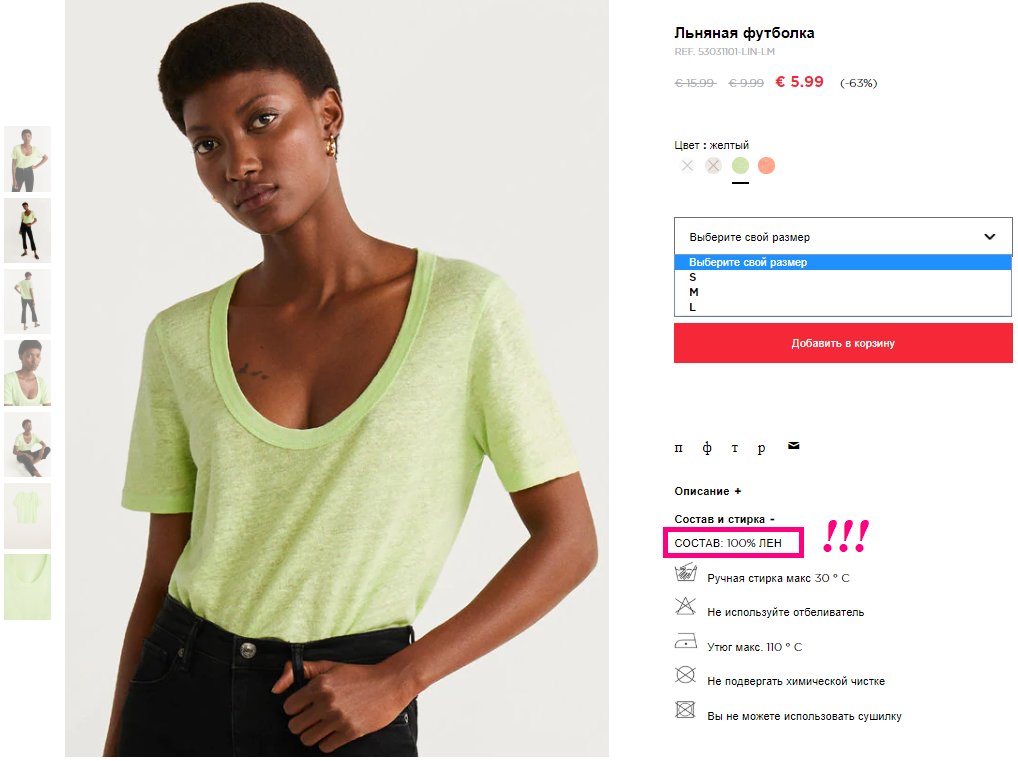Screen dimensions: 1018x761
Task: Choose size S from the list
Action: 843,277
